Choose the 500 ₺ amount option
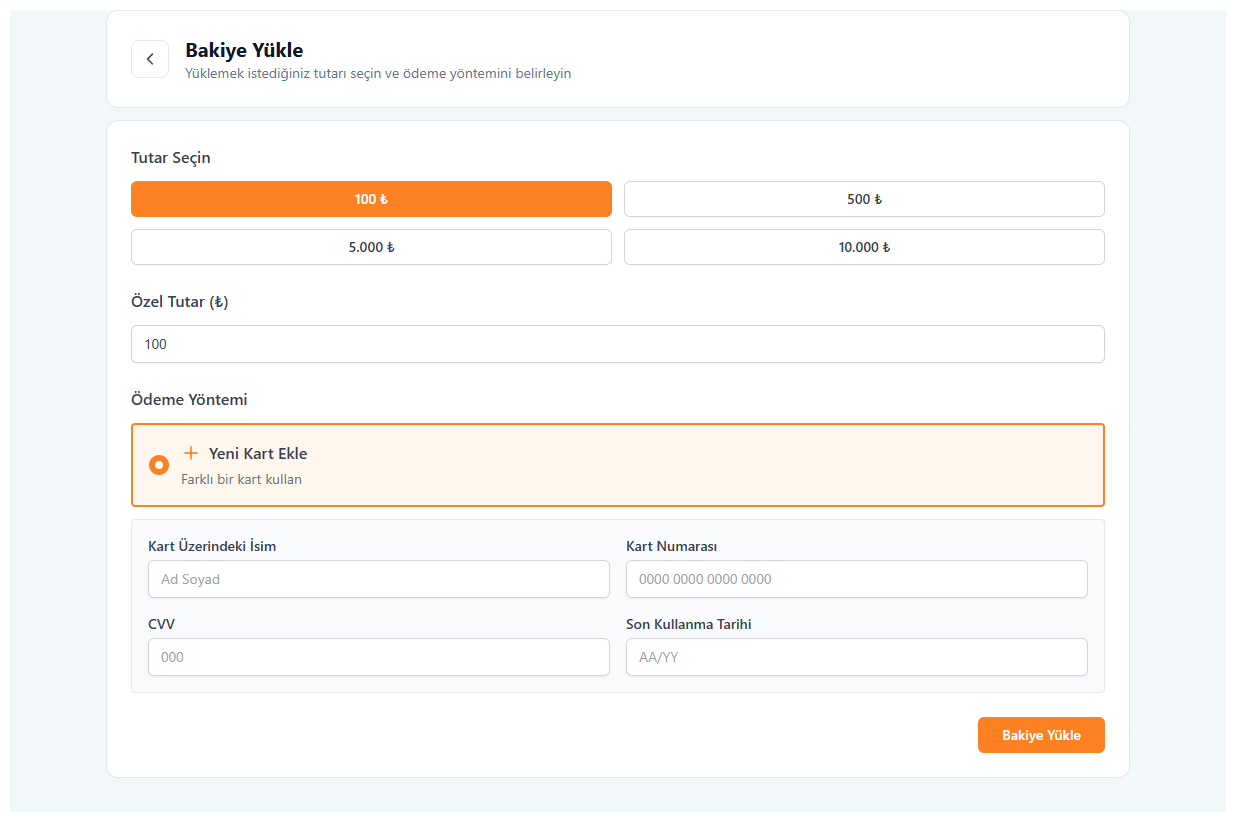The width and height of the screenshot is (1238, 831). [x=864, y=199]
